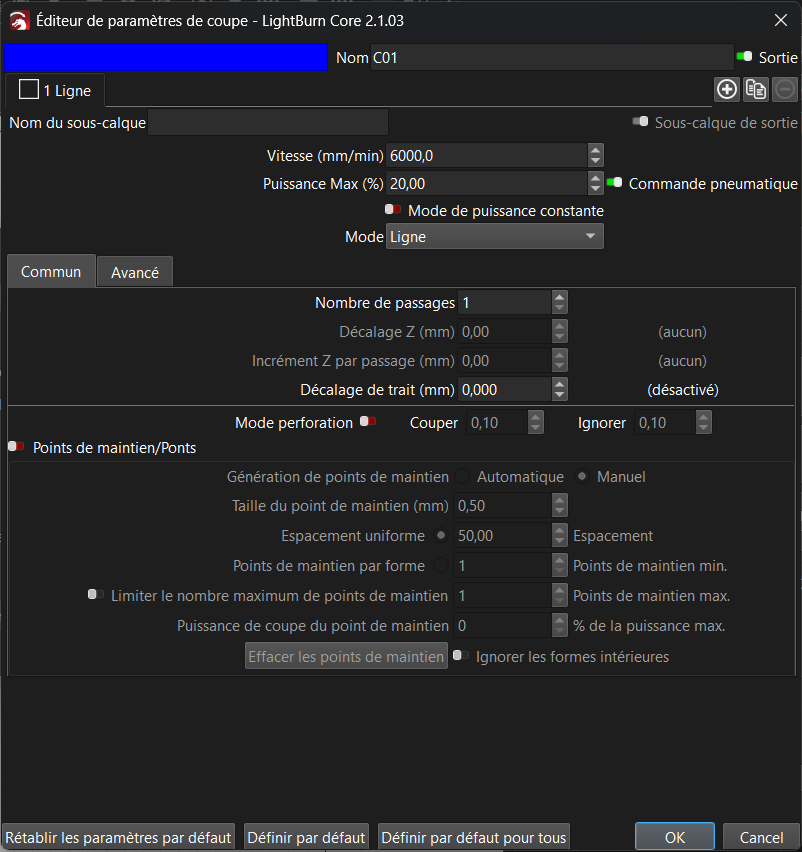Confirm settings with OK button

675,837
